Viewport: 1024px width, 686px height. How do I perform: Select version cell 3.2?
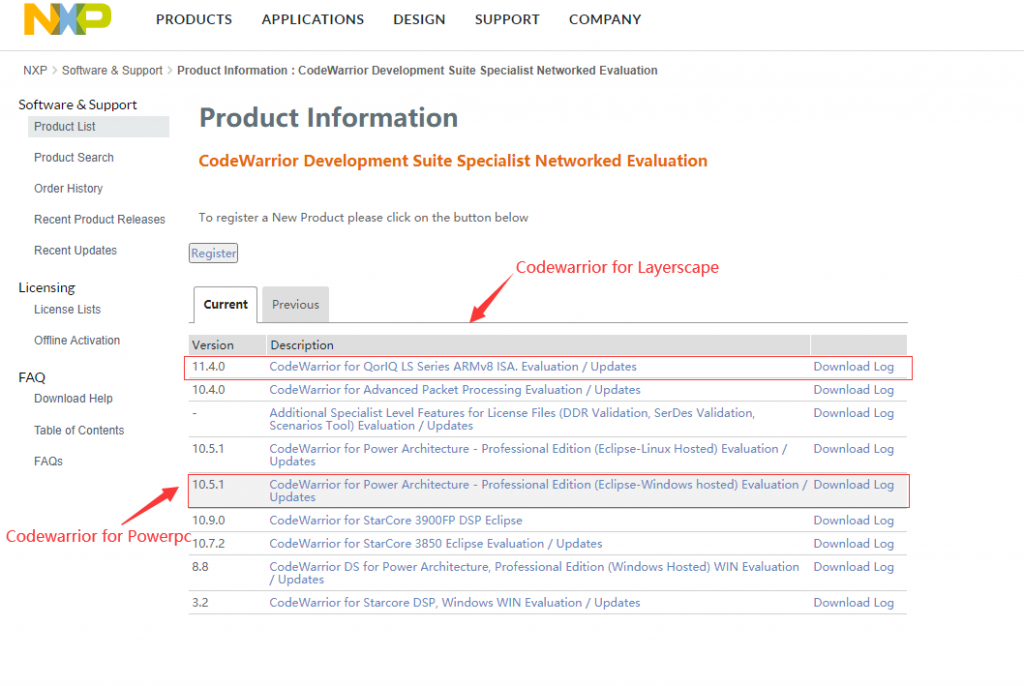[200, 602]
